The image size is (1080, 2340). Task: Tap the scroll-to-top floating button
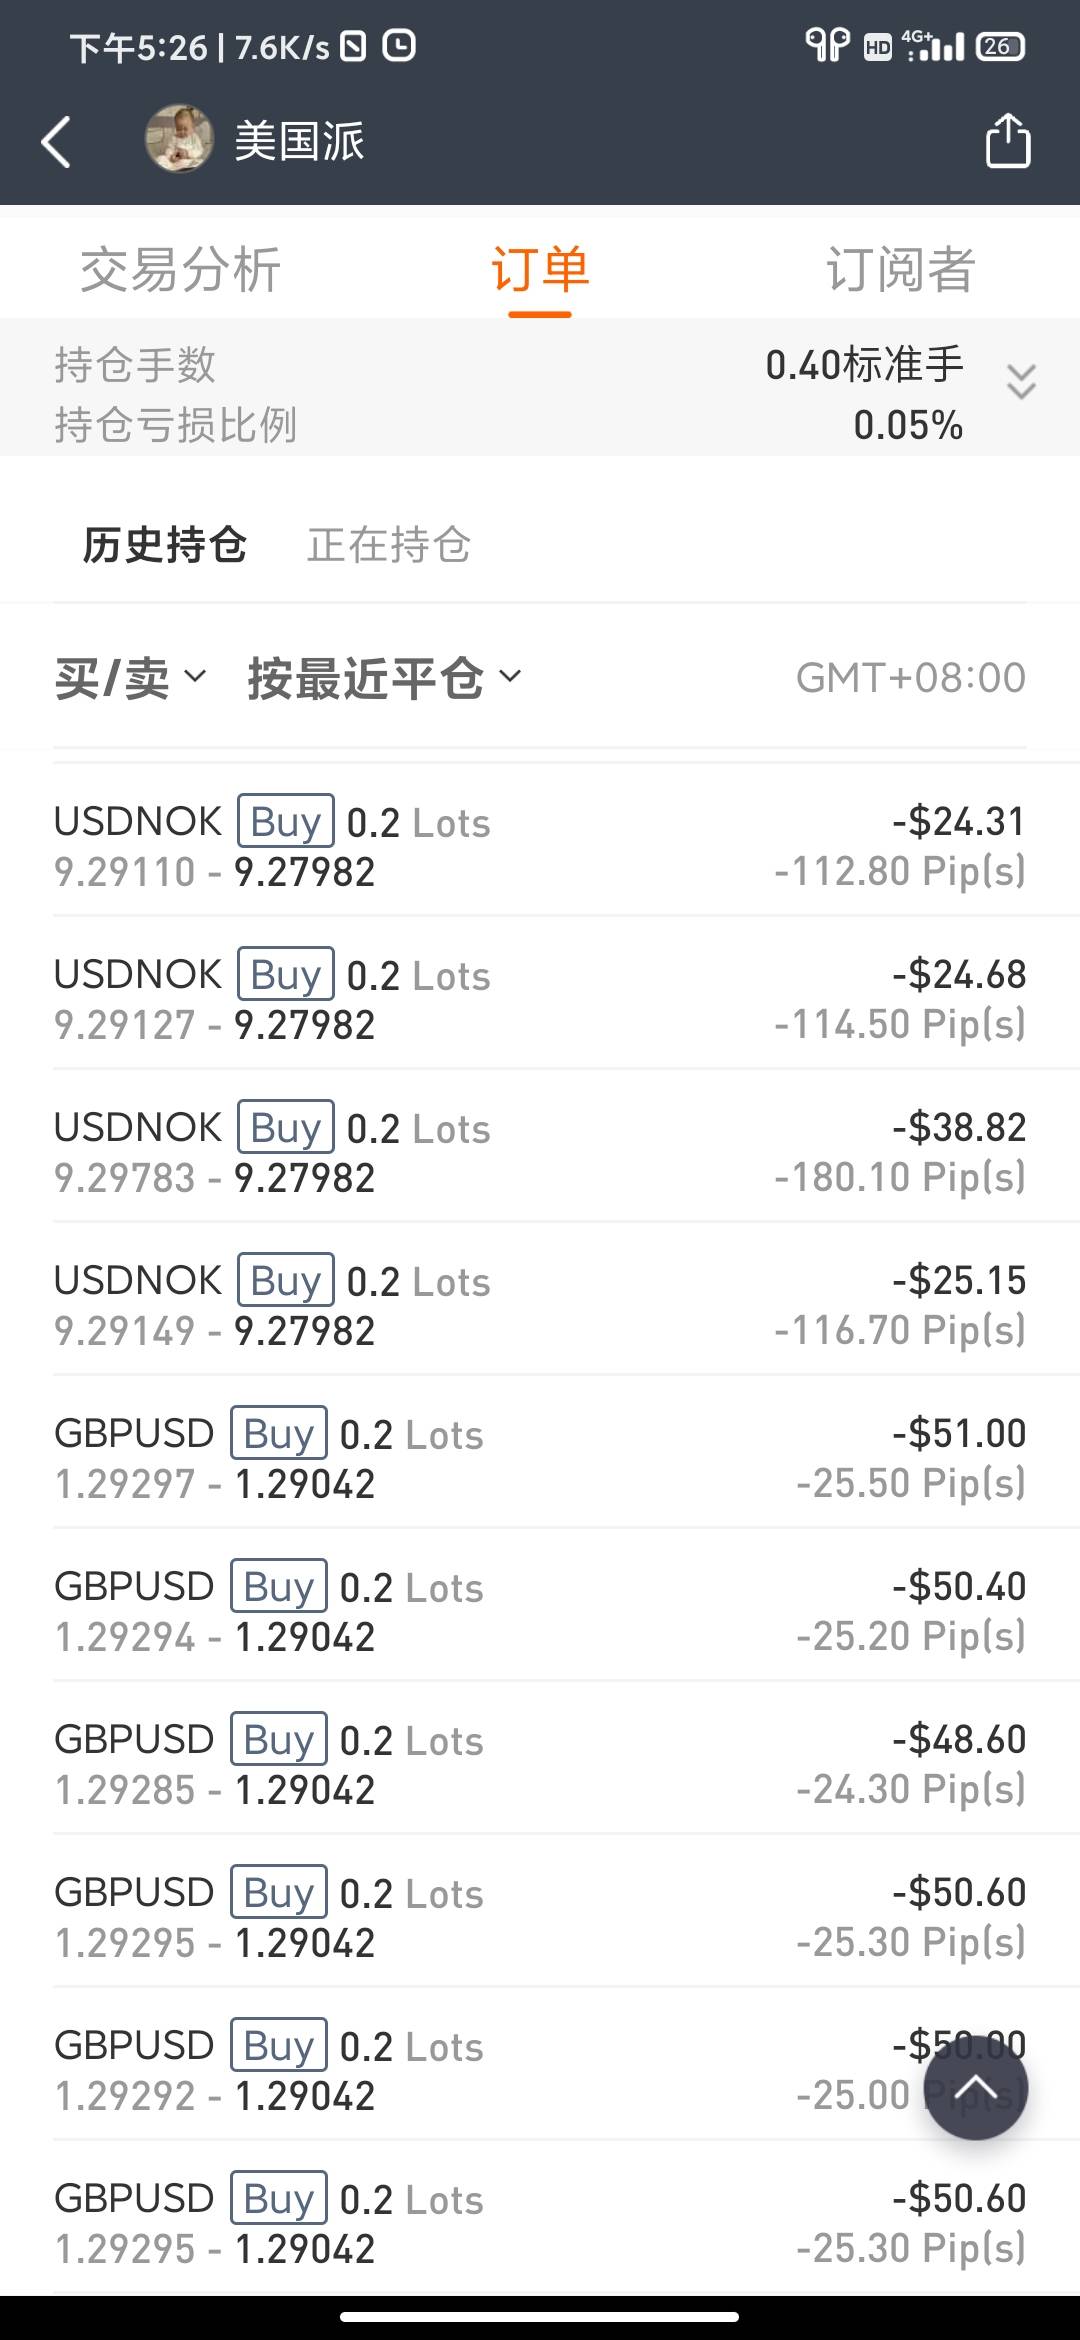975,2086
